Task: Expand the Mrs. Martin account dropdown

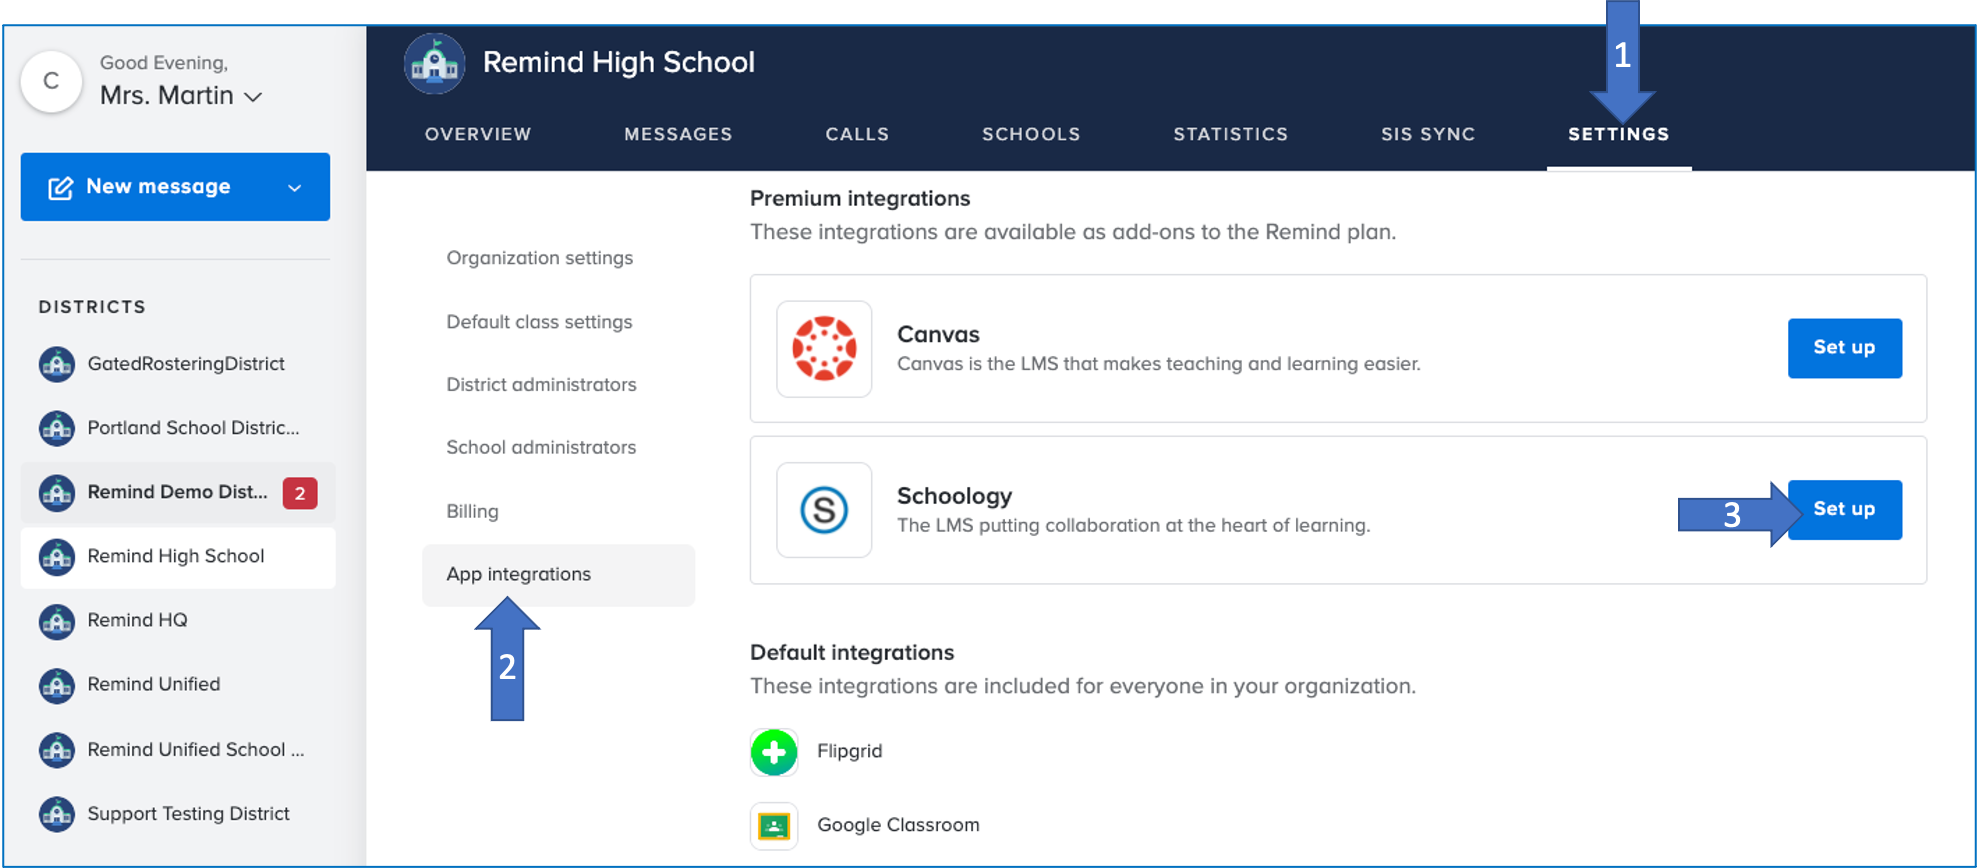Action: tap(254, 97)
